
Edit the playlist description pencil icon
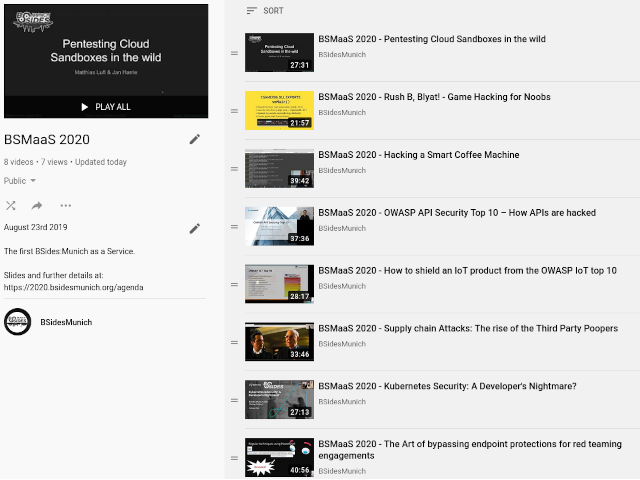click(x=195, y=229)
